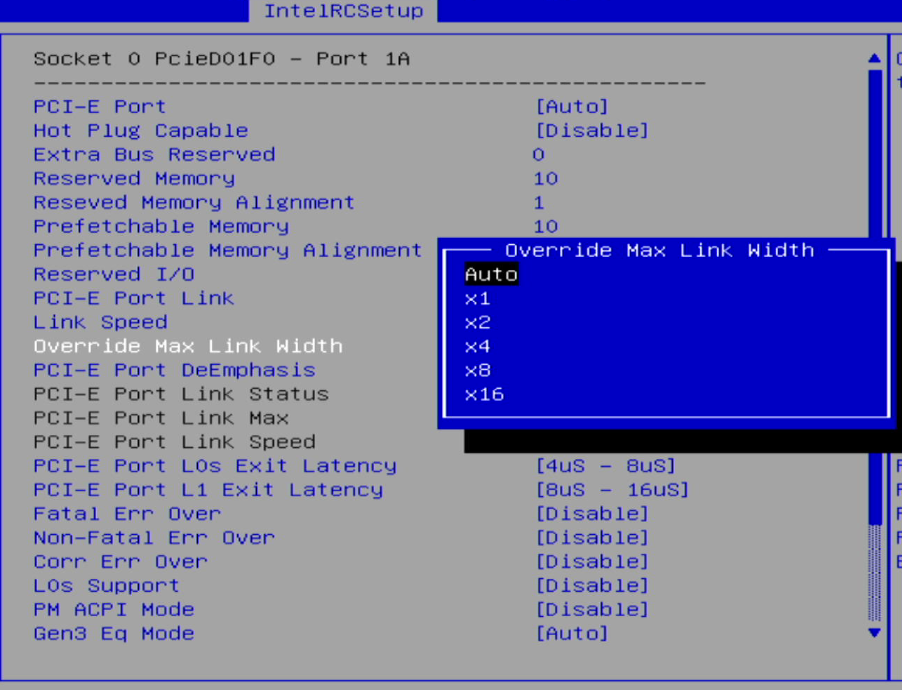Select the IntelRCSetup tab

click(343, 11)
